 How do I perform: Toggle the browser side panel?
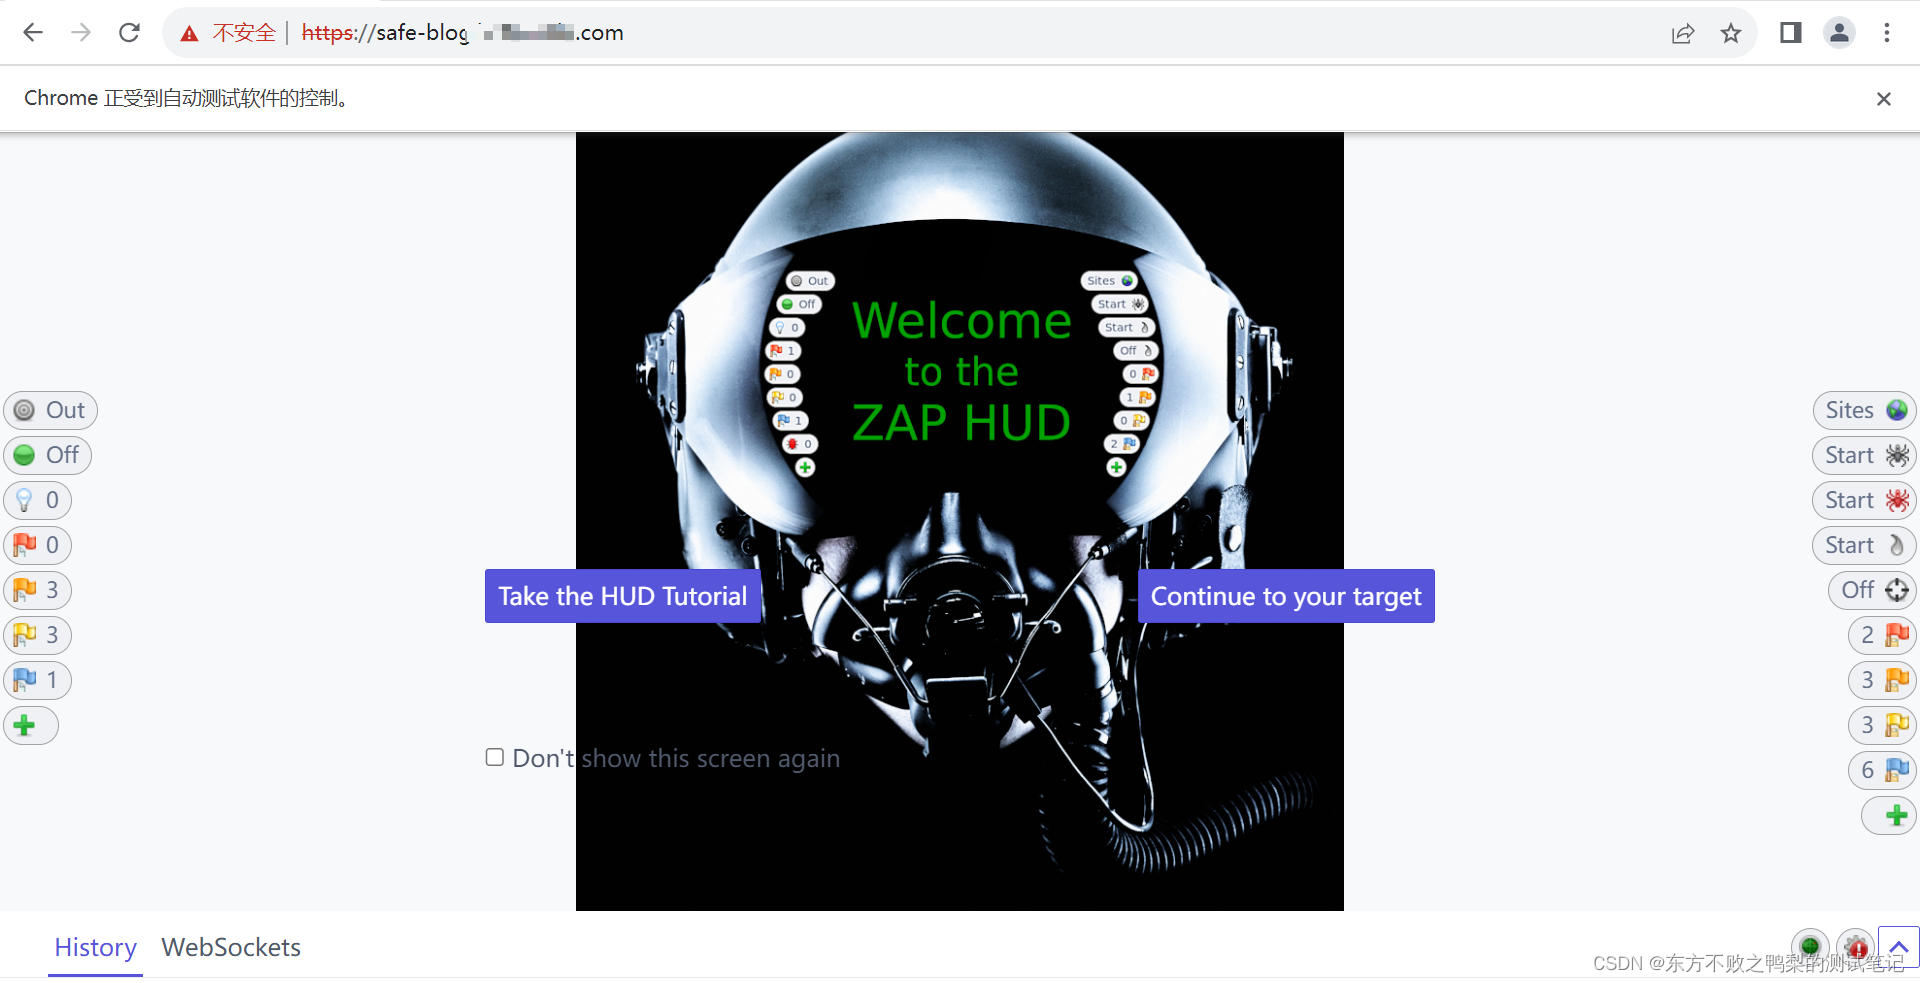[x=1790, y=33]
